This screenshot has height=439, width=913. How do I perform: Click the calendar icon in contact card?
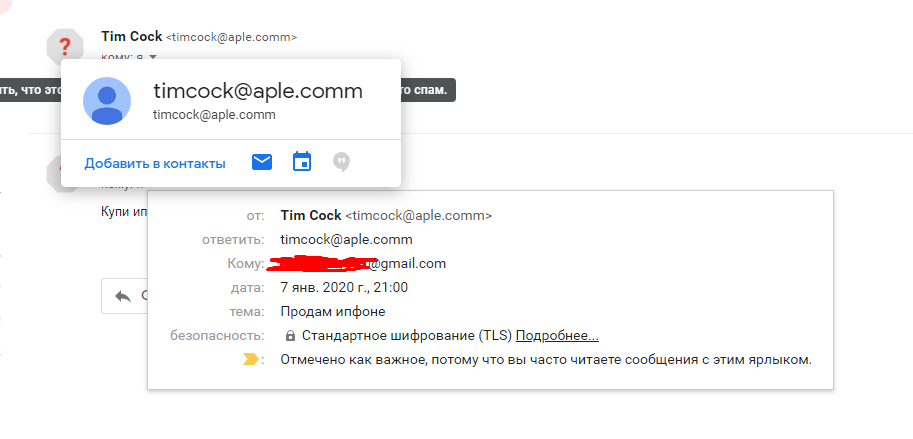pos(302,162)
